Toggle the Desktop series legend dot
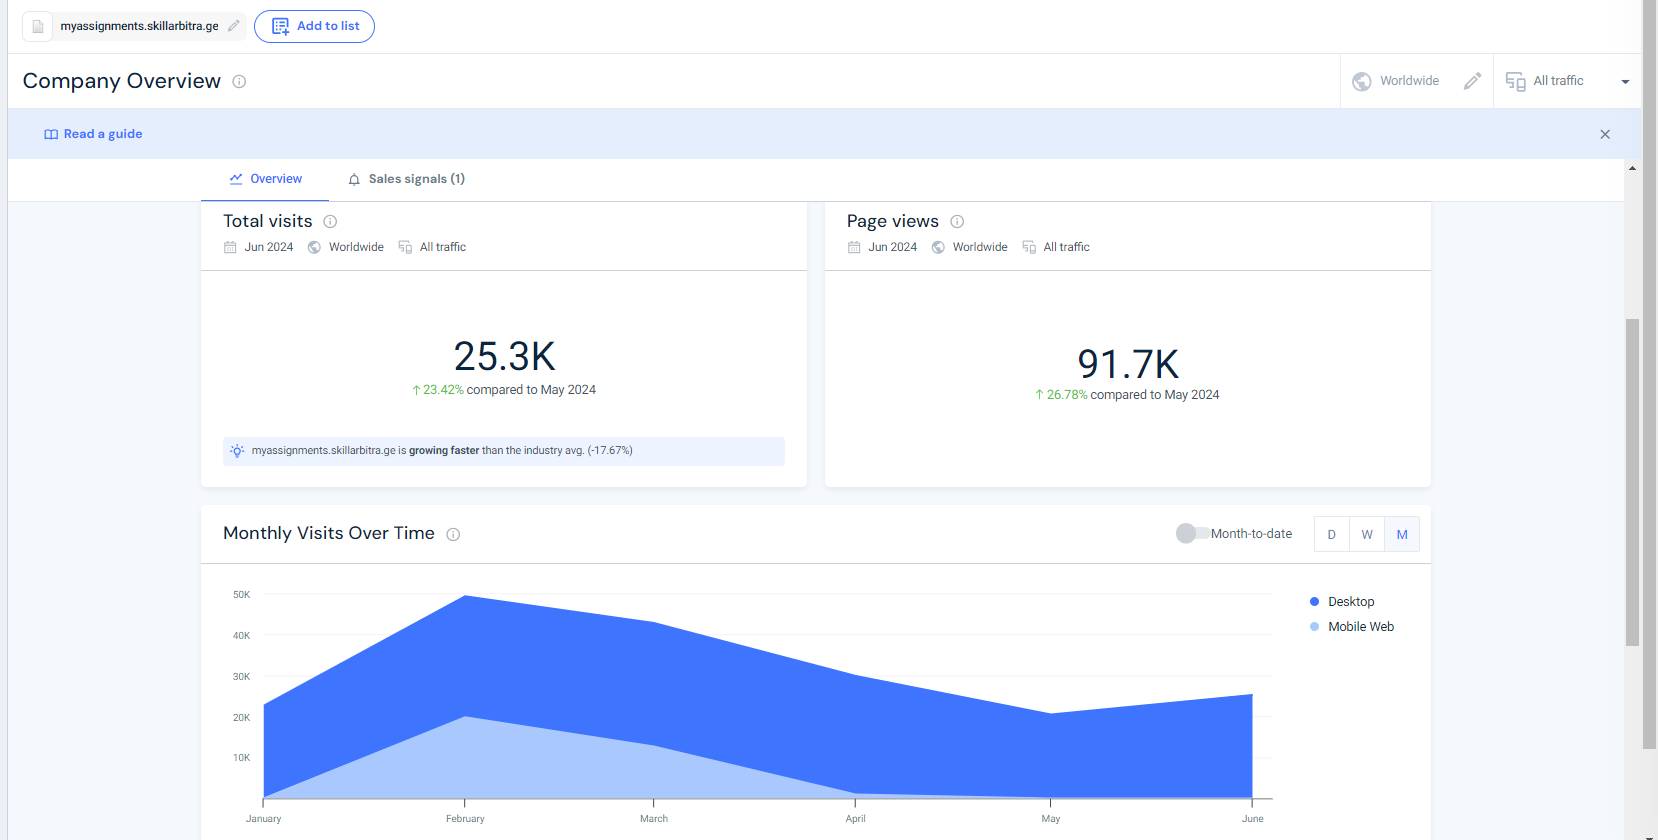 (x=1314, y=601)
